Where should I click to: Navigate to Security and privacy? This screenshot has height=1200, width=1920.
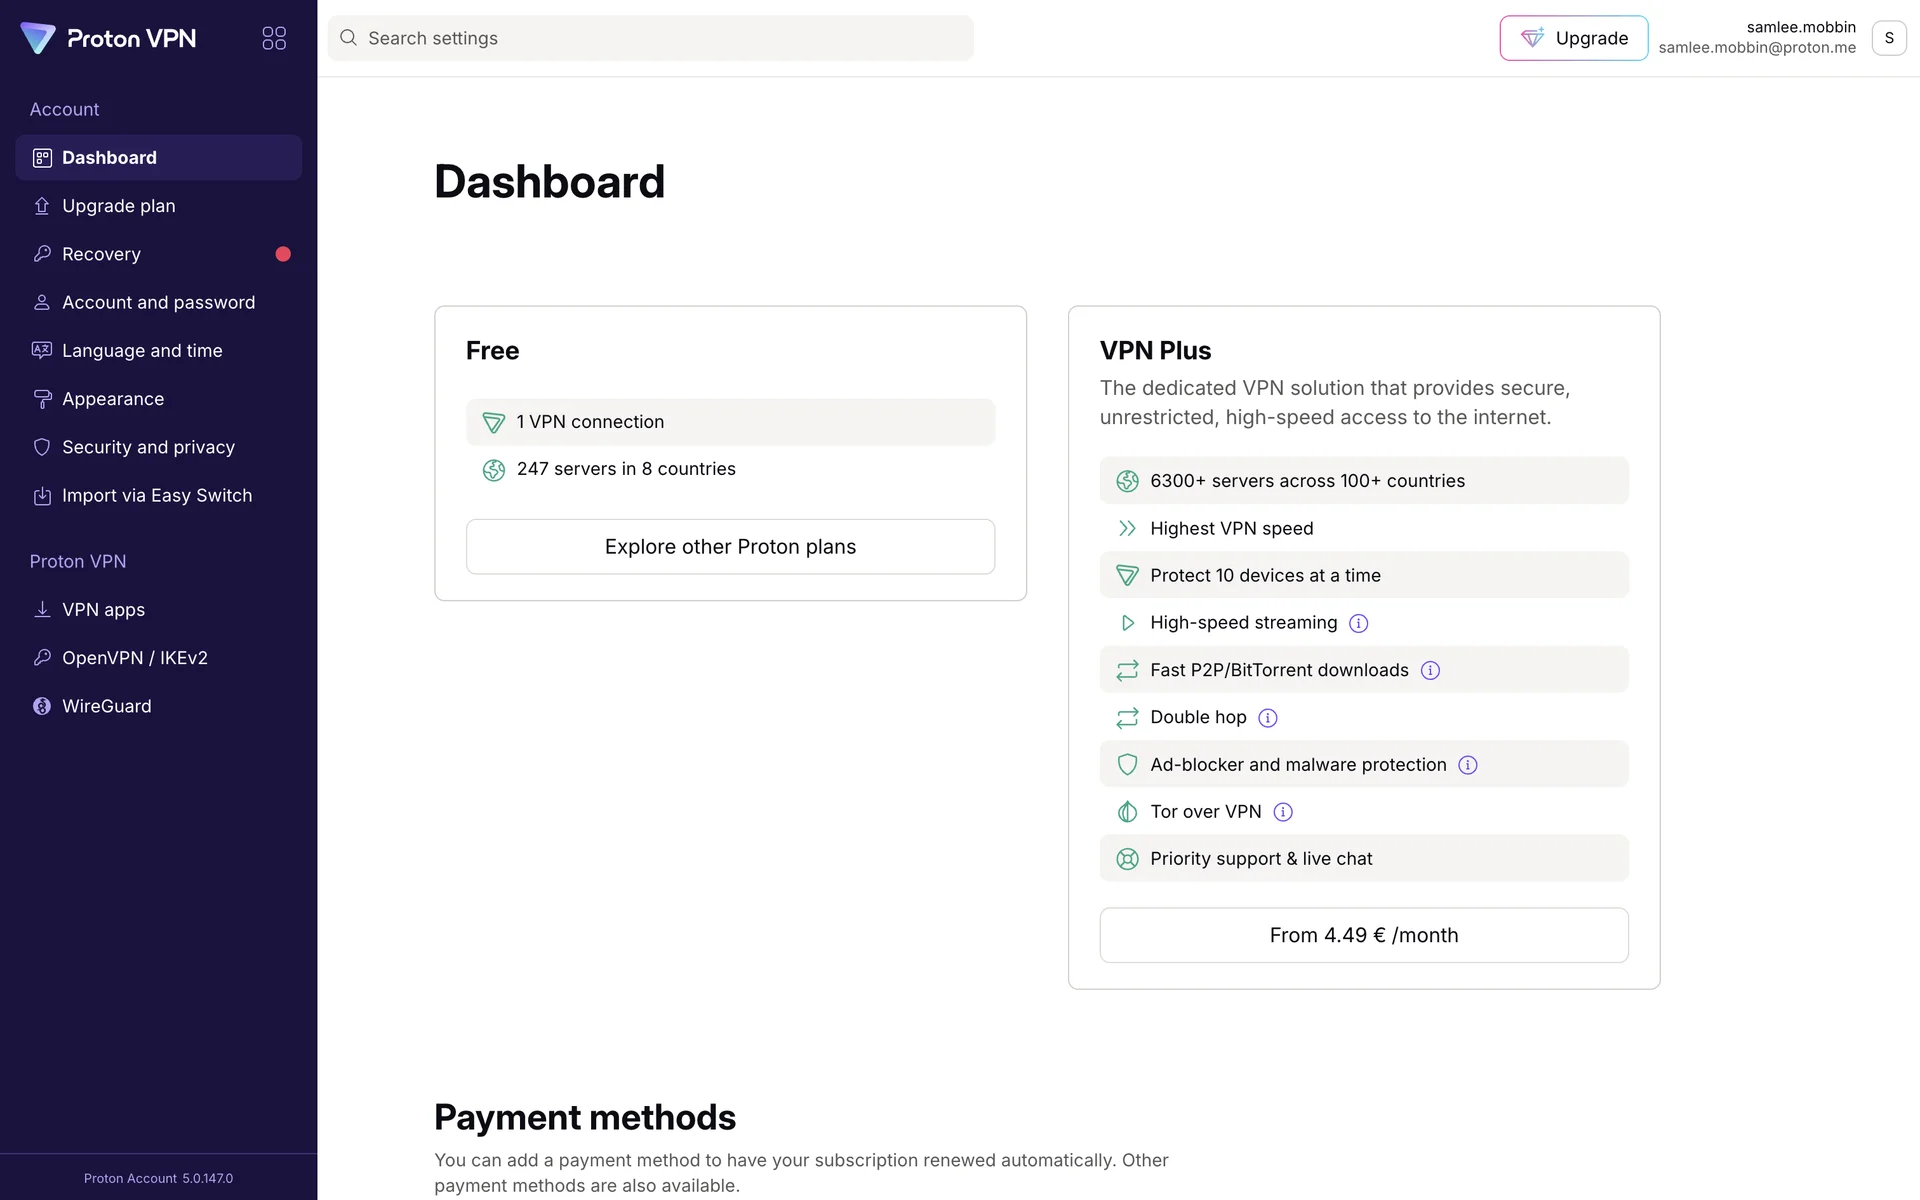tap(148, 447)
